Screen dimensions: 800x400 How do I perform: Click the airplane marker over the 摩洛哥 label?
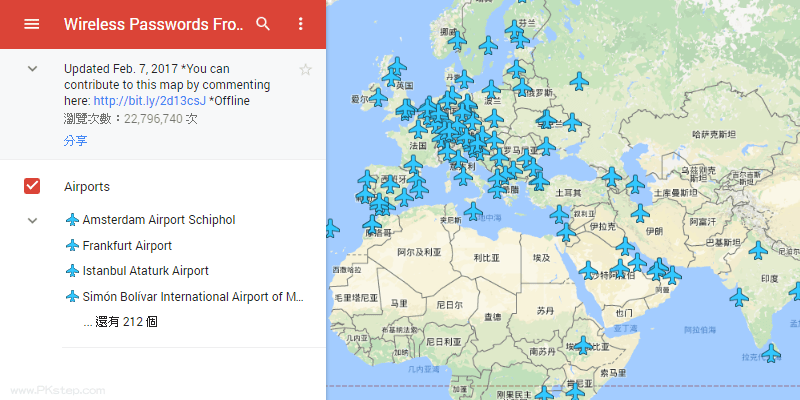click(372, 224)
